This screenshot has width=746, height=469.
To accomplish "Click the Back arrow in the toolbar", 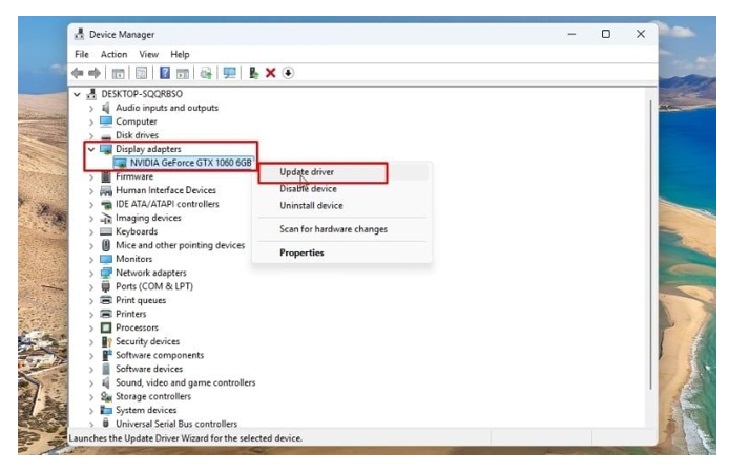I will (x=77, y=73).
